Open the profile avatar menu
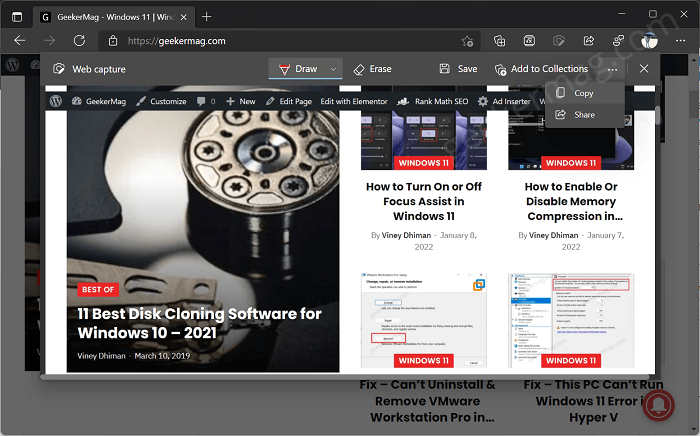Screen dimensions: 700x436 pyautogui.click(x=650, y=41)
